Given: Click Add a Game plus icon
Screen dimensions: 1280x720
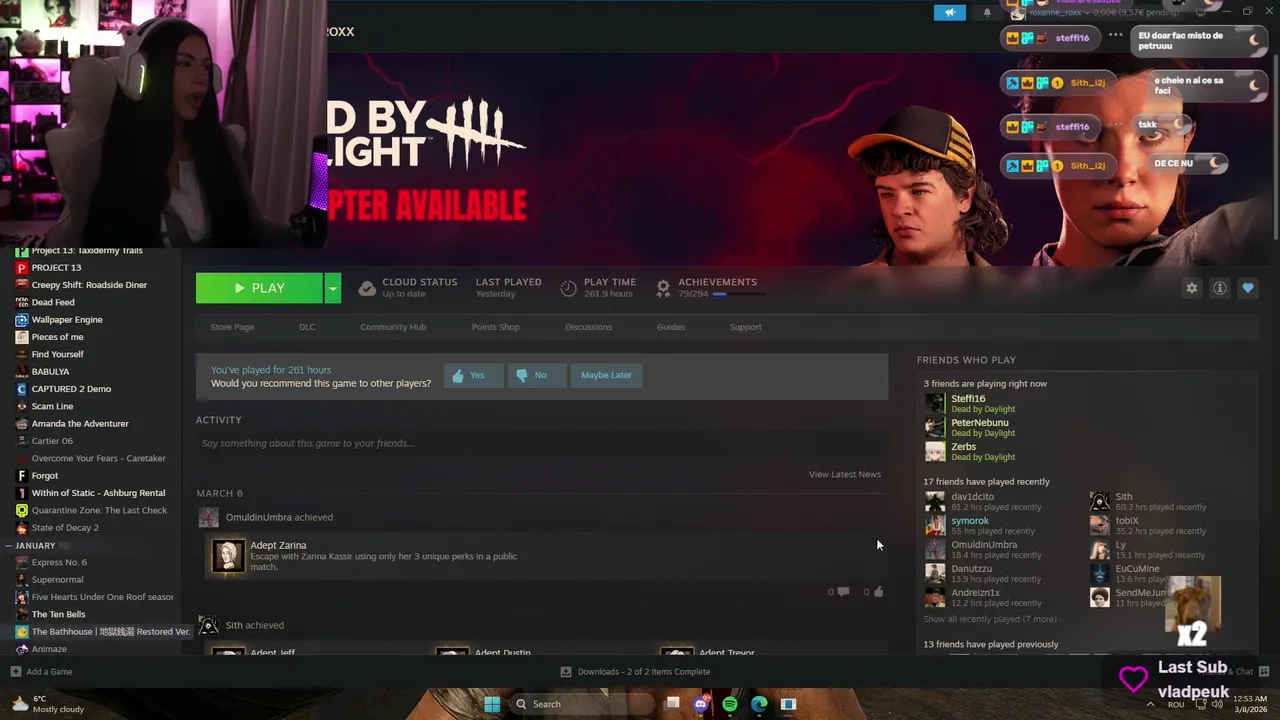Looking at the screenshot, I should pos(15,672).
